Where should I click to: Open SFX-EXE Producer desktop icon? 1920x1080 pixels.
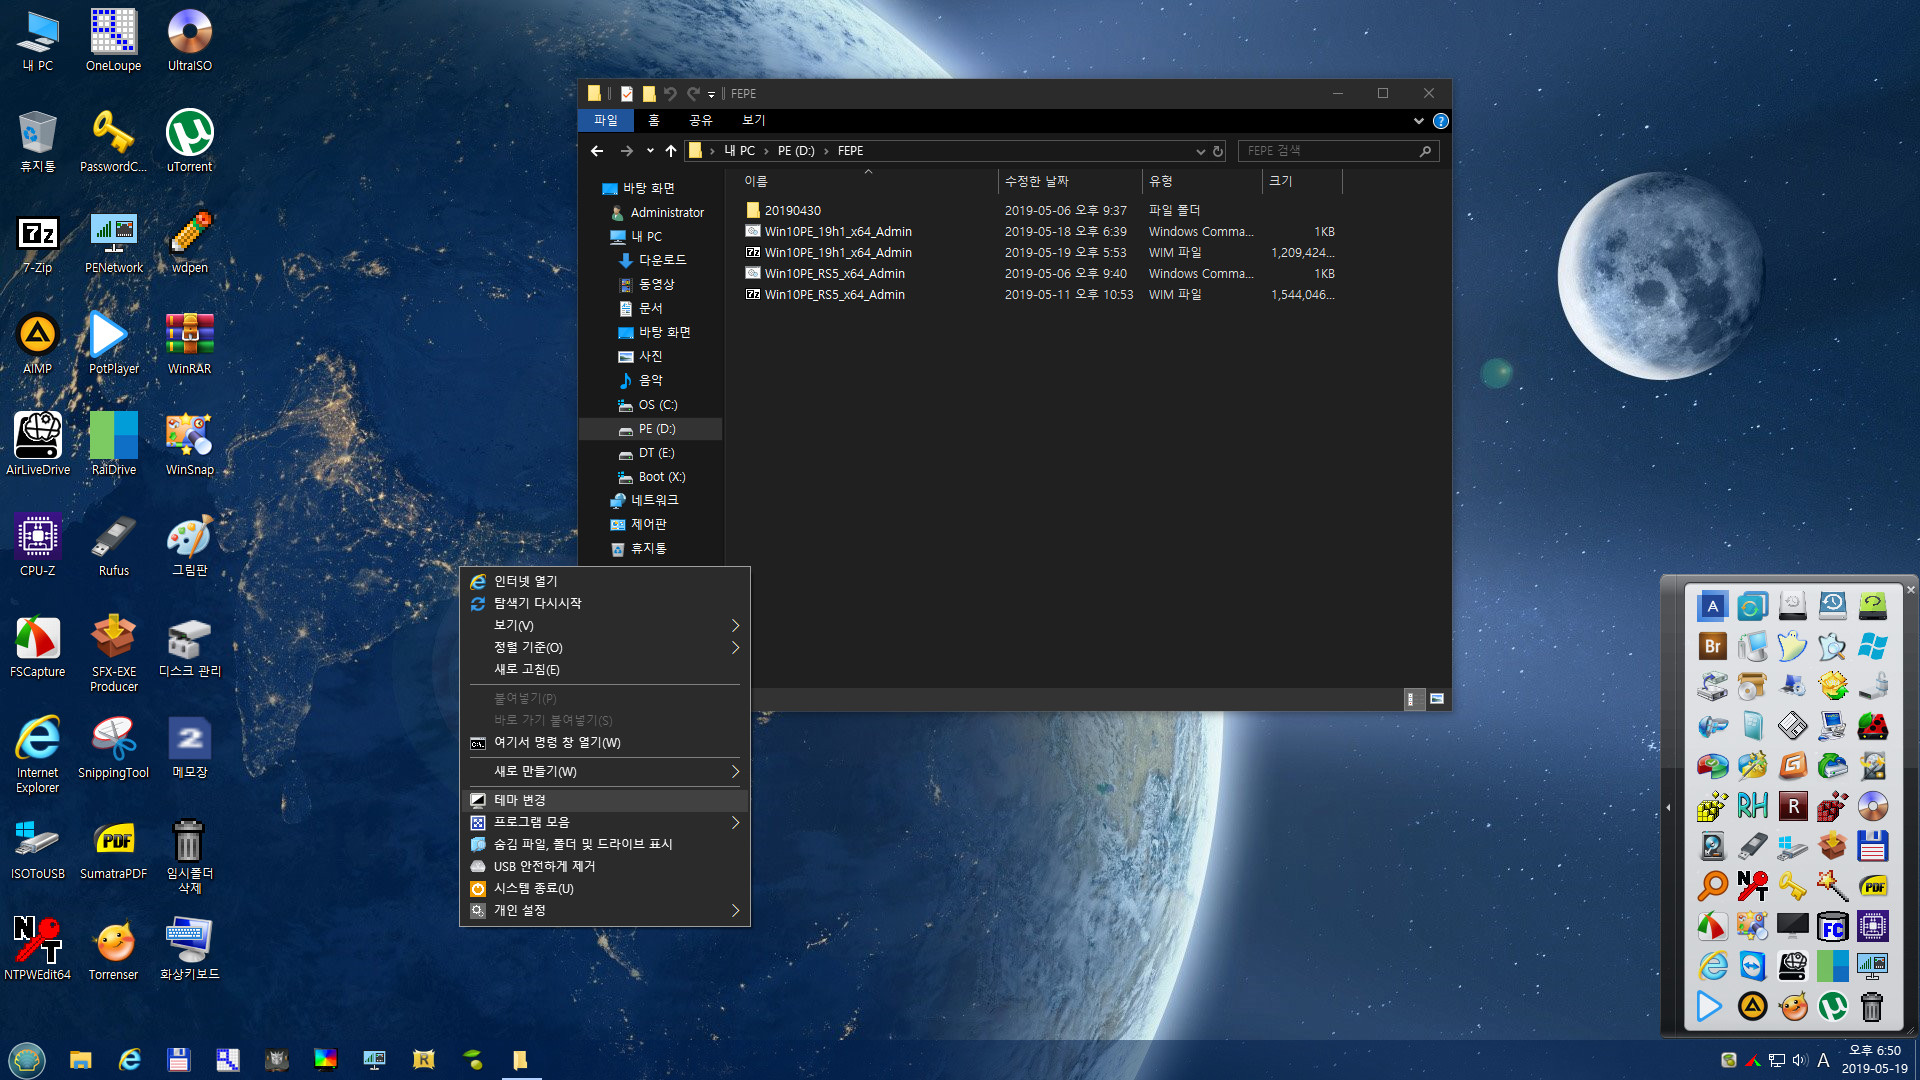click(x=113, y=653)
